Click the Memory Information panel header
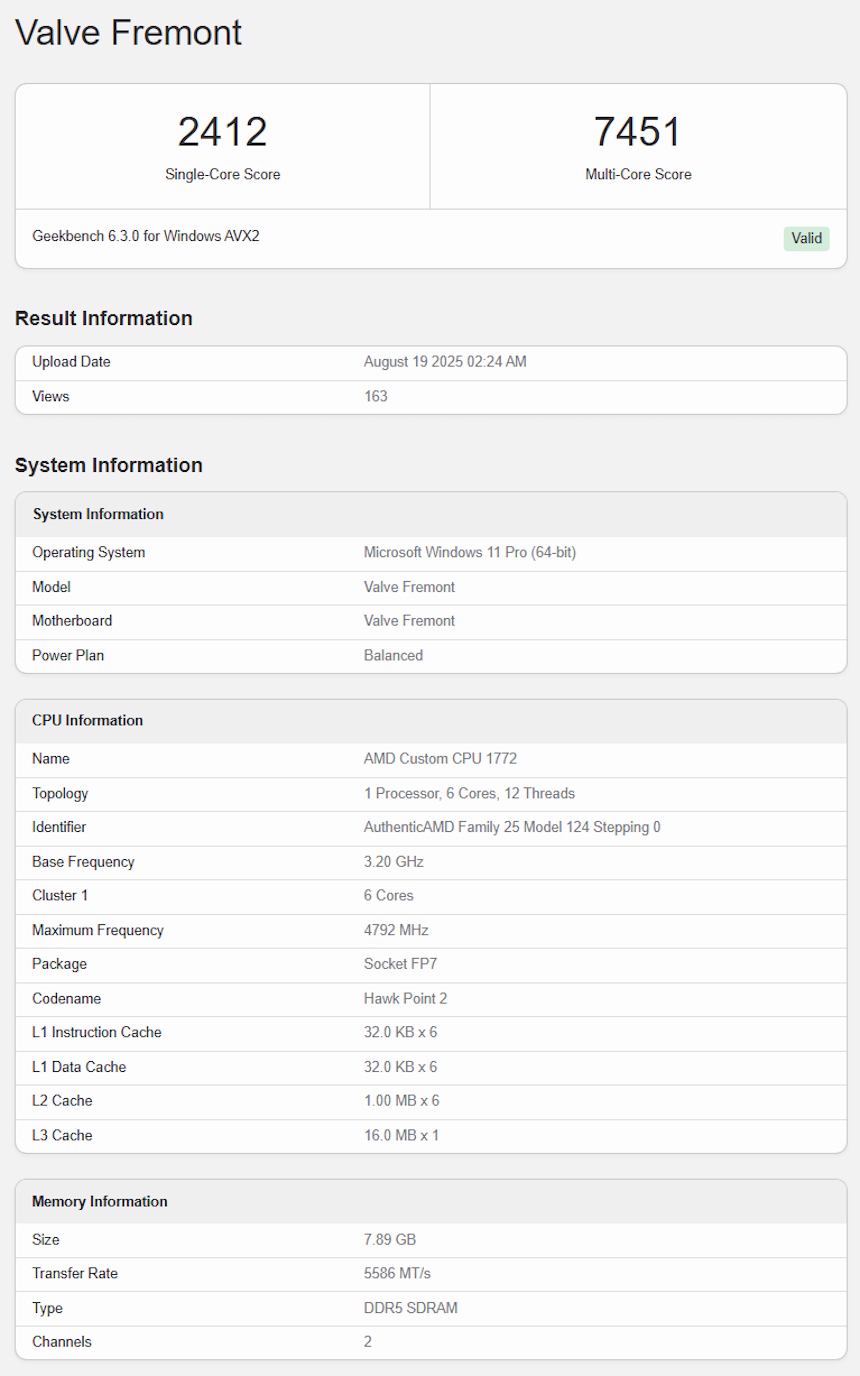The image size is (860, 1376). pyautogui.click(x=99, y=1201)
